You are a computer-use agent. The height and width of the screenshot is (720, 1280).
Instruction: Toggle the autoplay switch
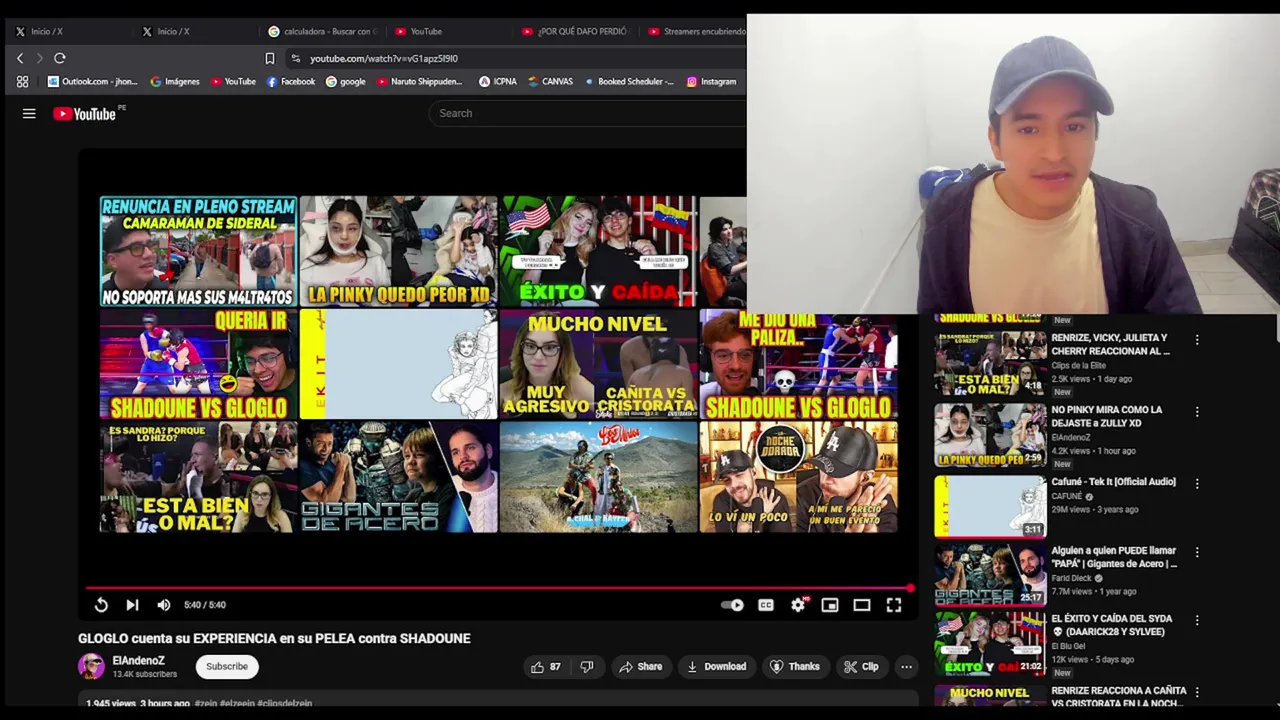732,605
